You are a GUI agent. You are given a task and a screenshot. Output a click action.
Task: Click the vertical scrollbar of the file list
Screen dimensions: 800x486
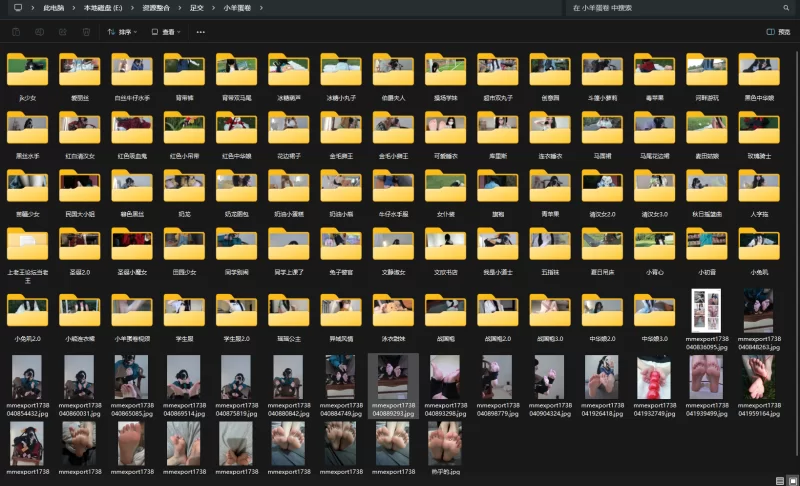click(x=797, y=253)
